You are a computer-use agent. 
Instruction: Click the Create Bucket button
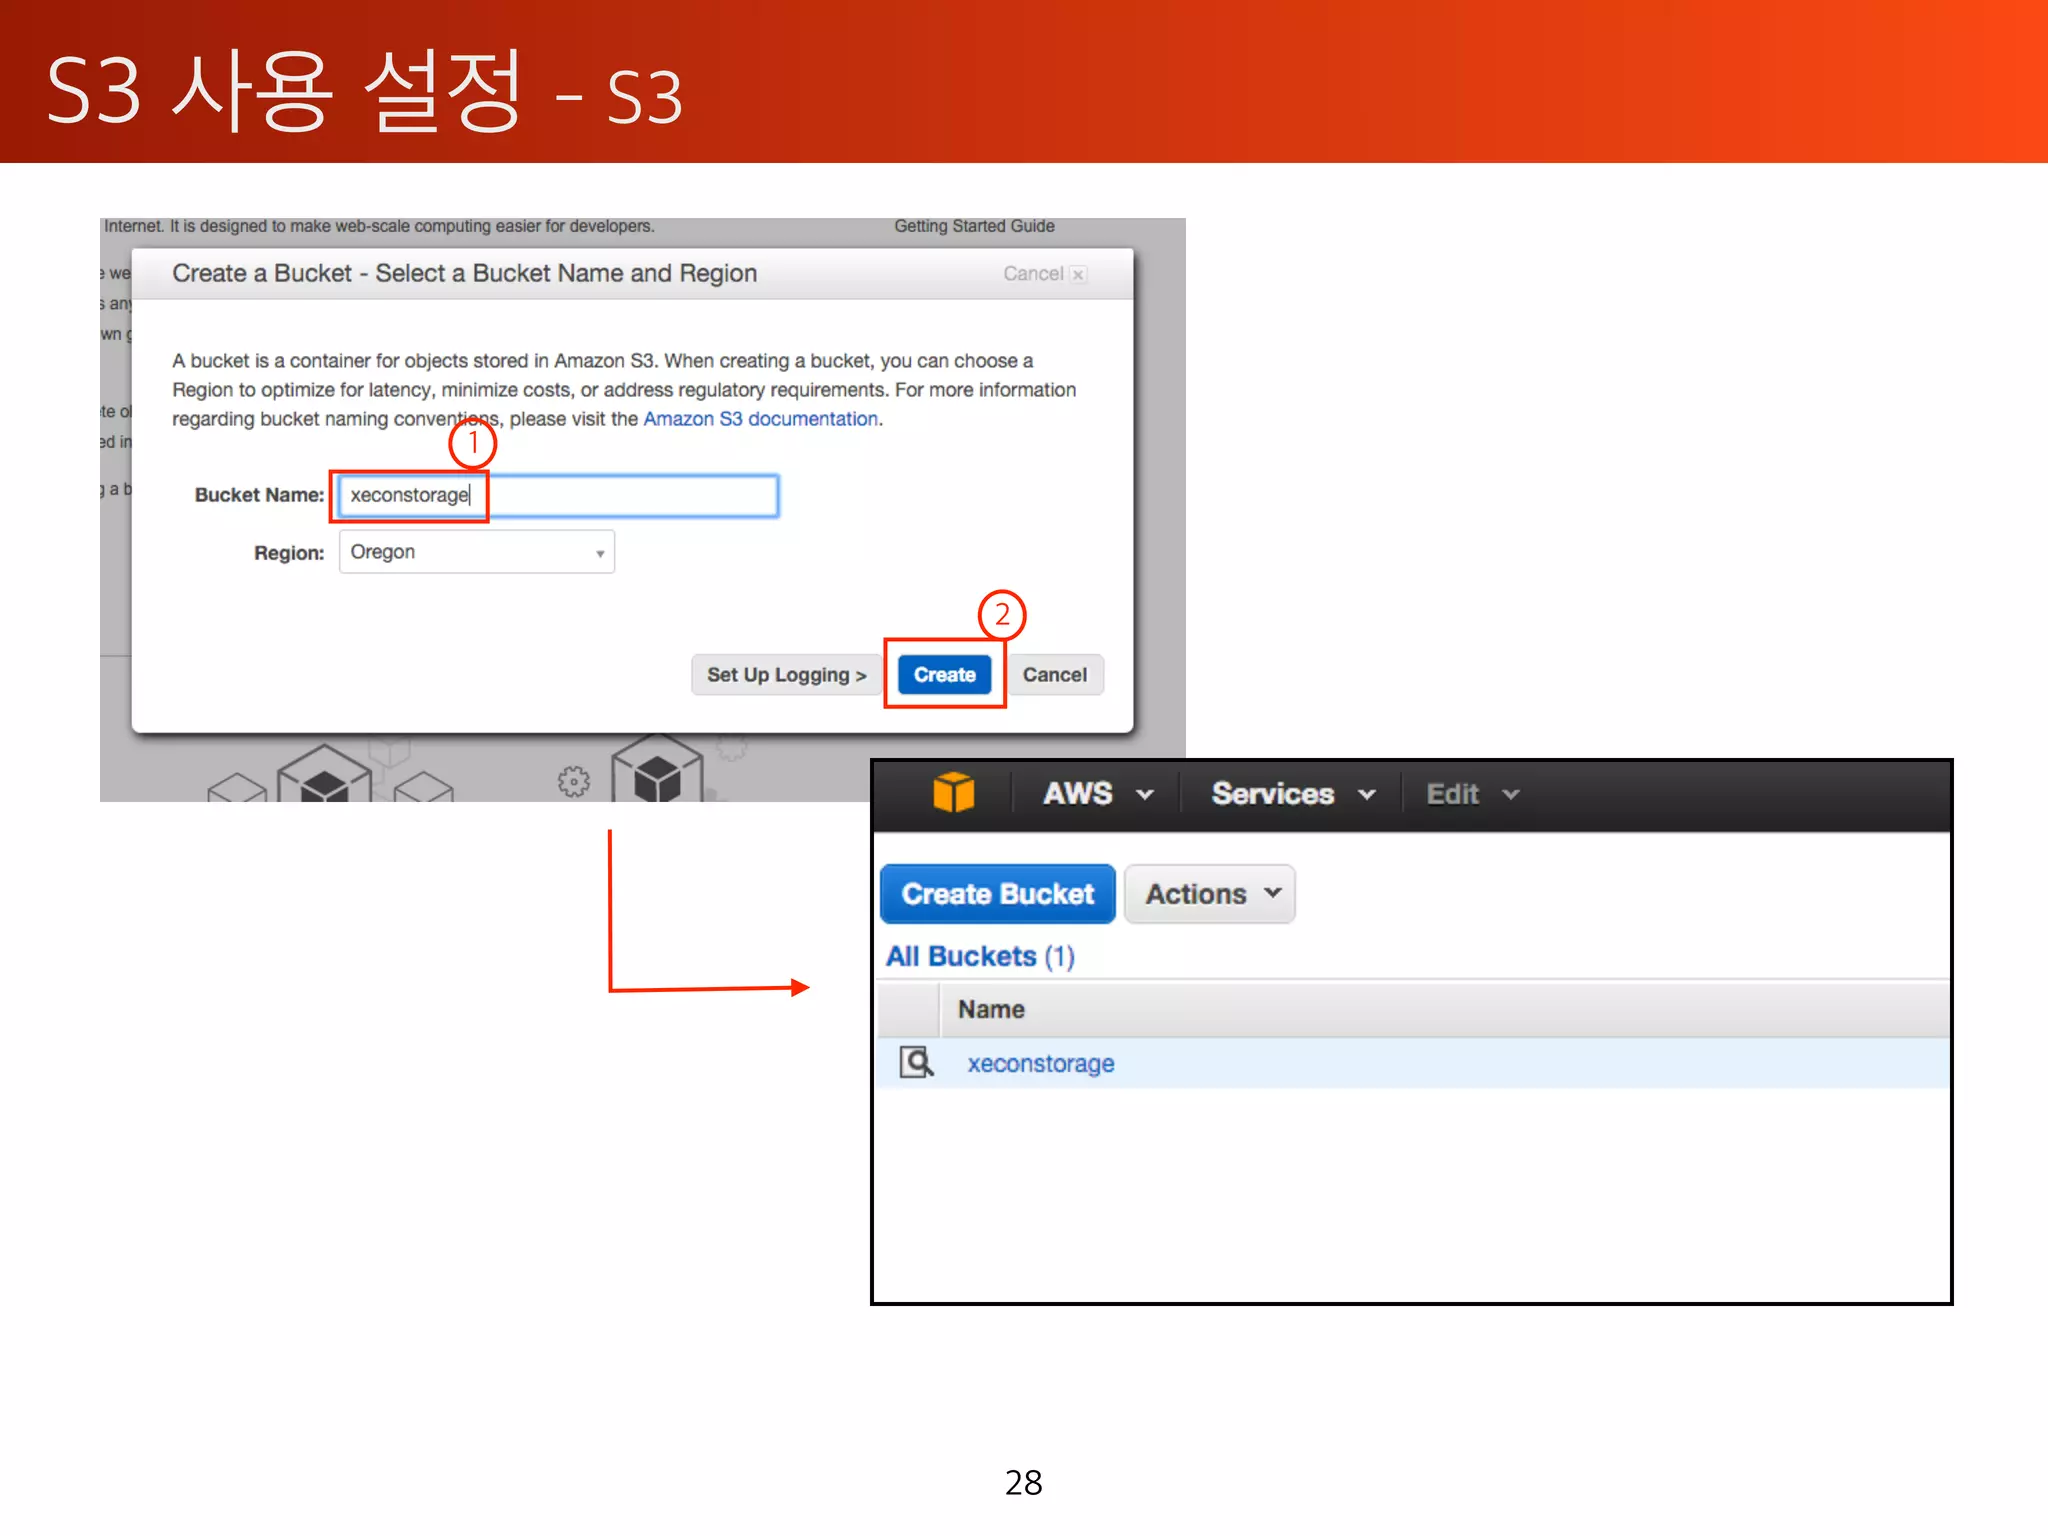point(998,893)
